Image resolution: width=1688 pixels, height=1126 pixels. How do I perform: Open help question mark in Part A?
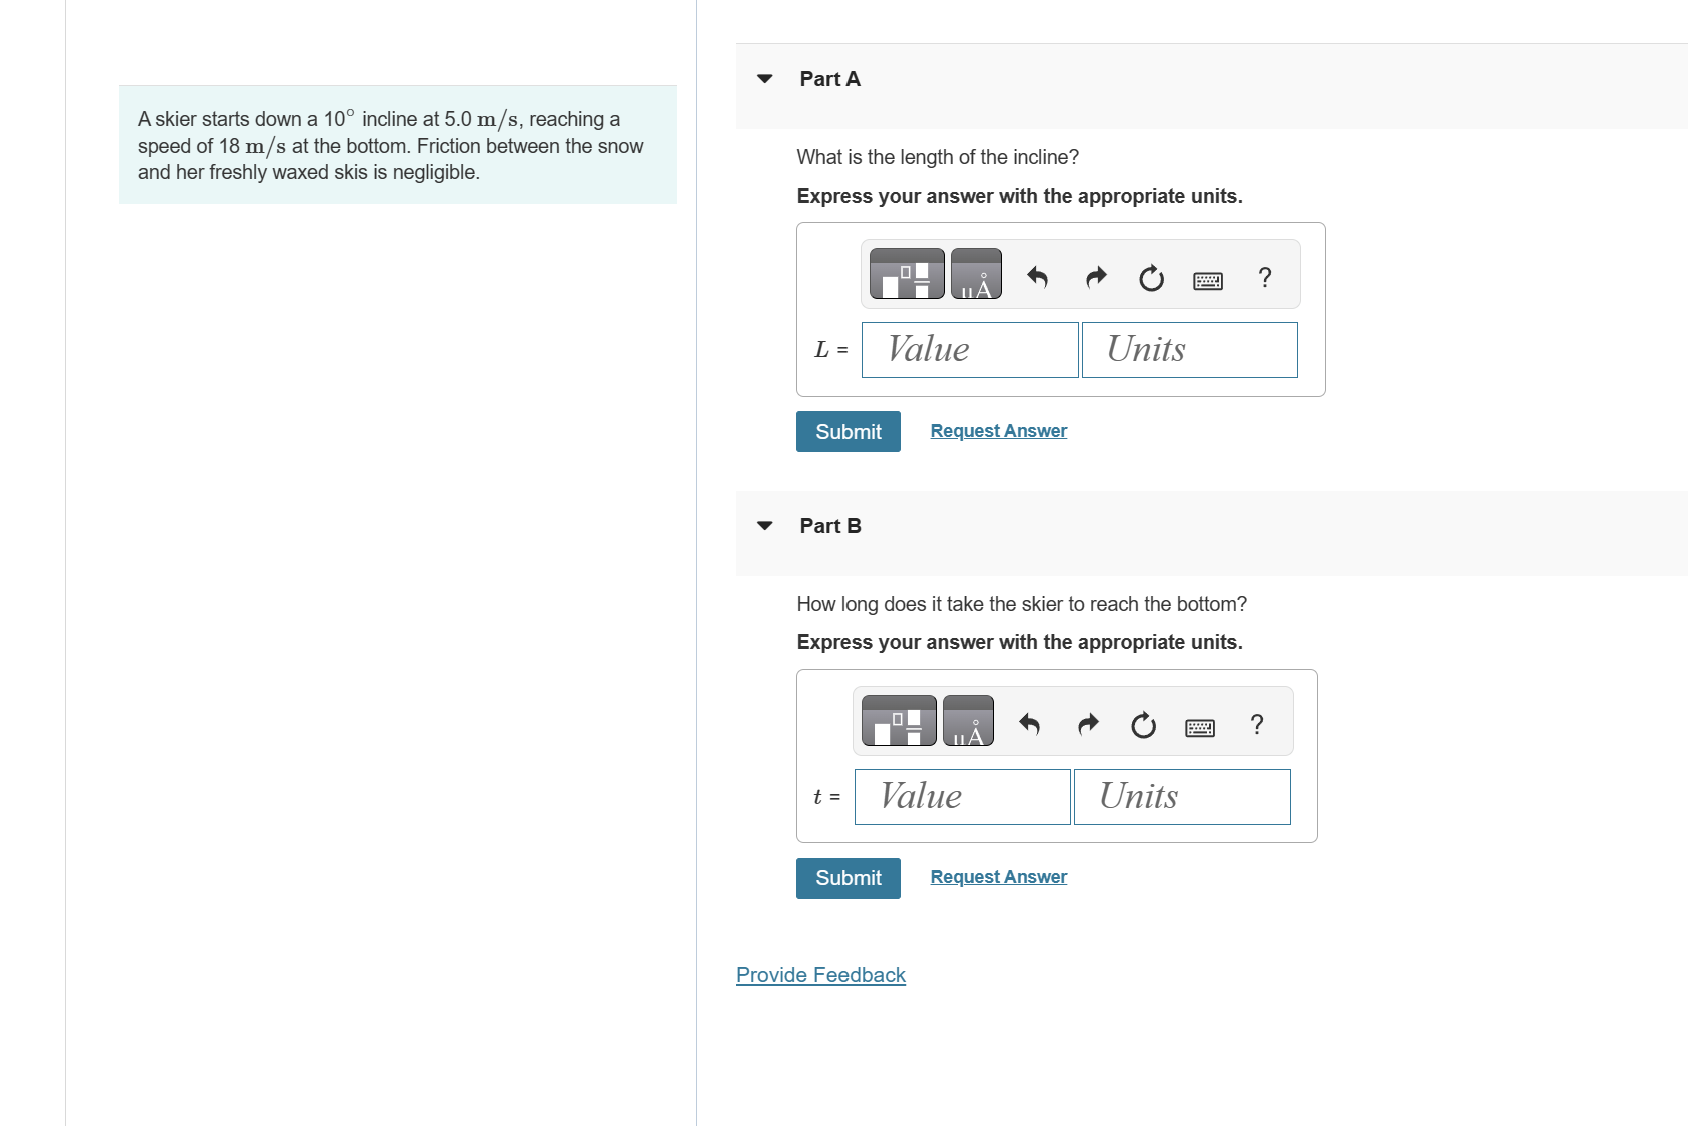[x=1265, y=277]
